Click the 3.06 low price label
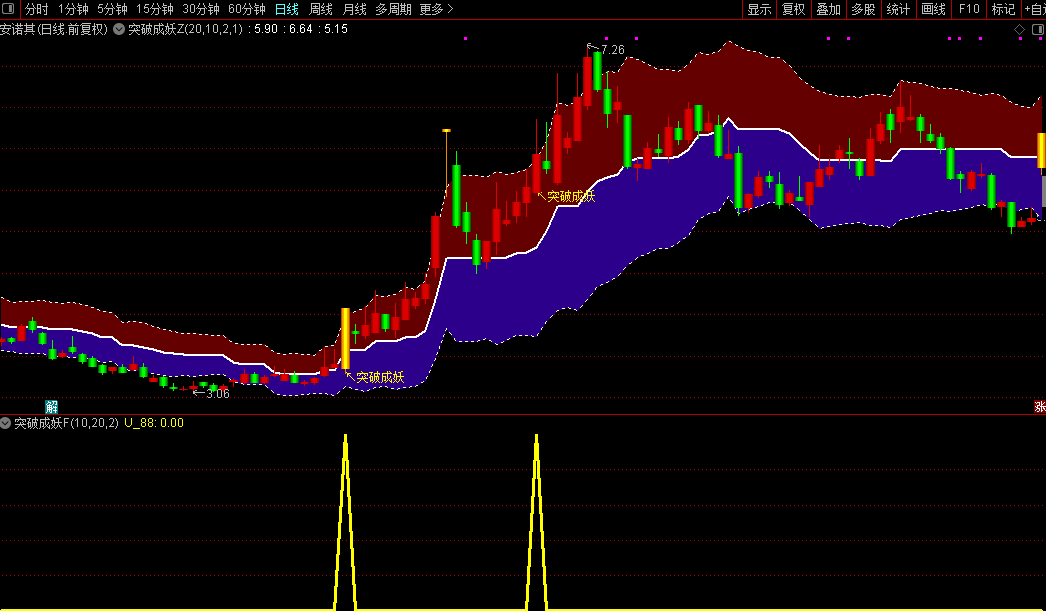Screen dimensions: 1046x611 pos(217,394)
